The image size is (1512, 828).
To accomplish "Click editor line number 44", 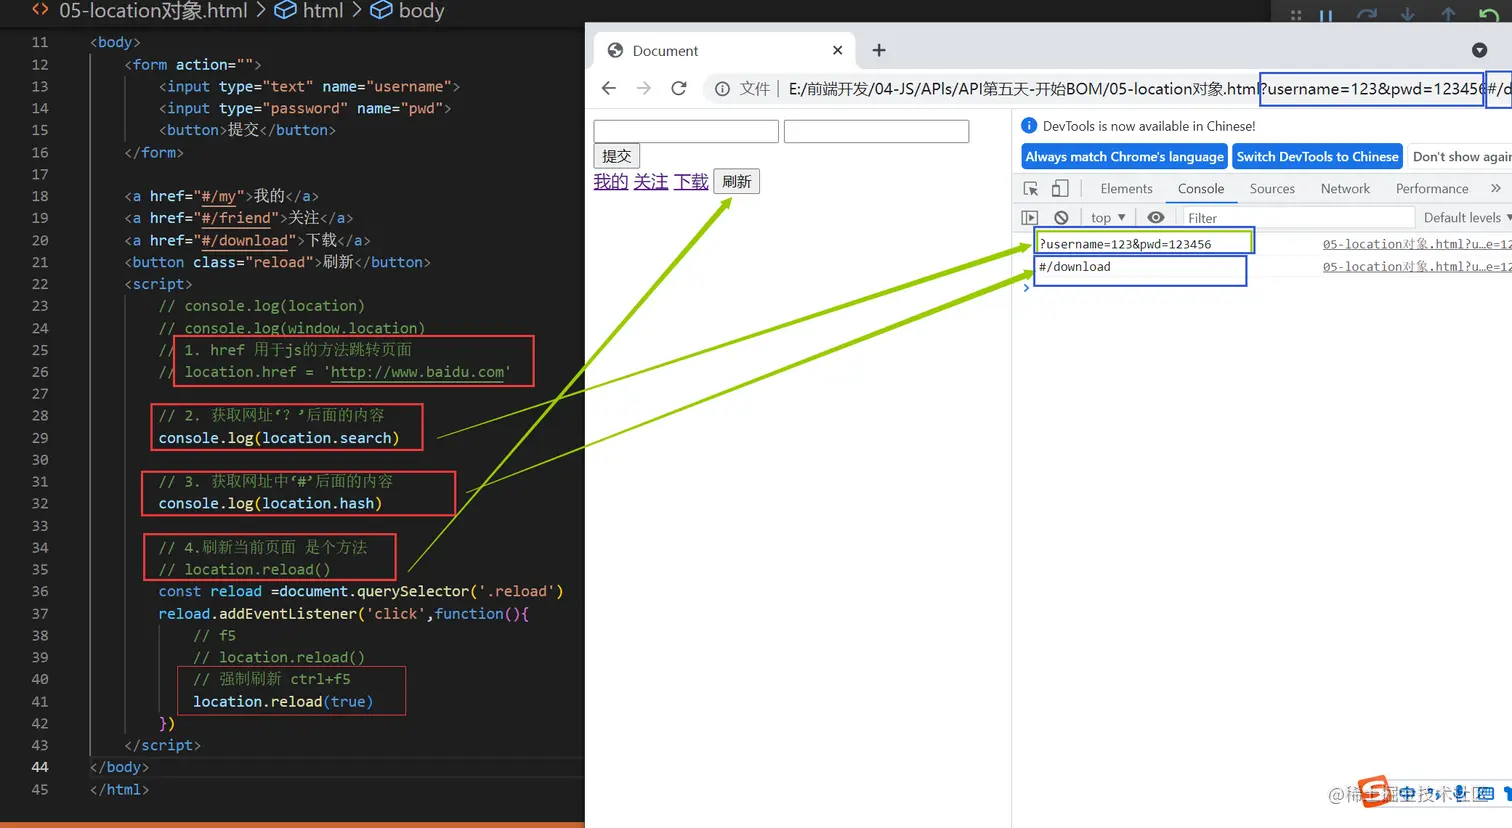I will (39, 767).
